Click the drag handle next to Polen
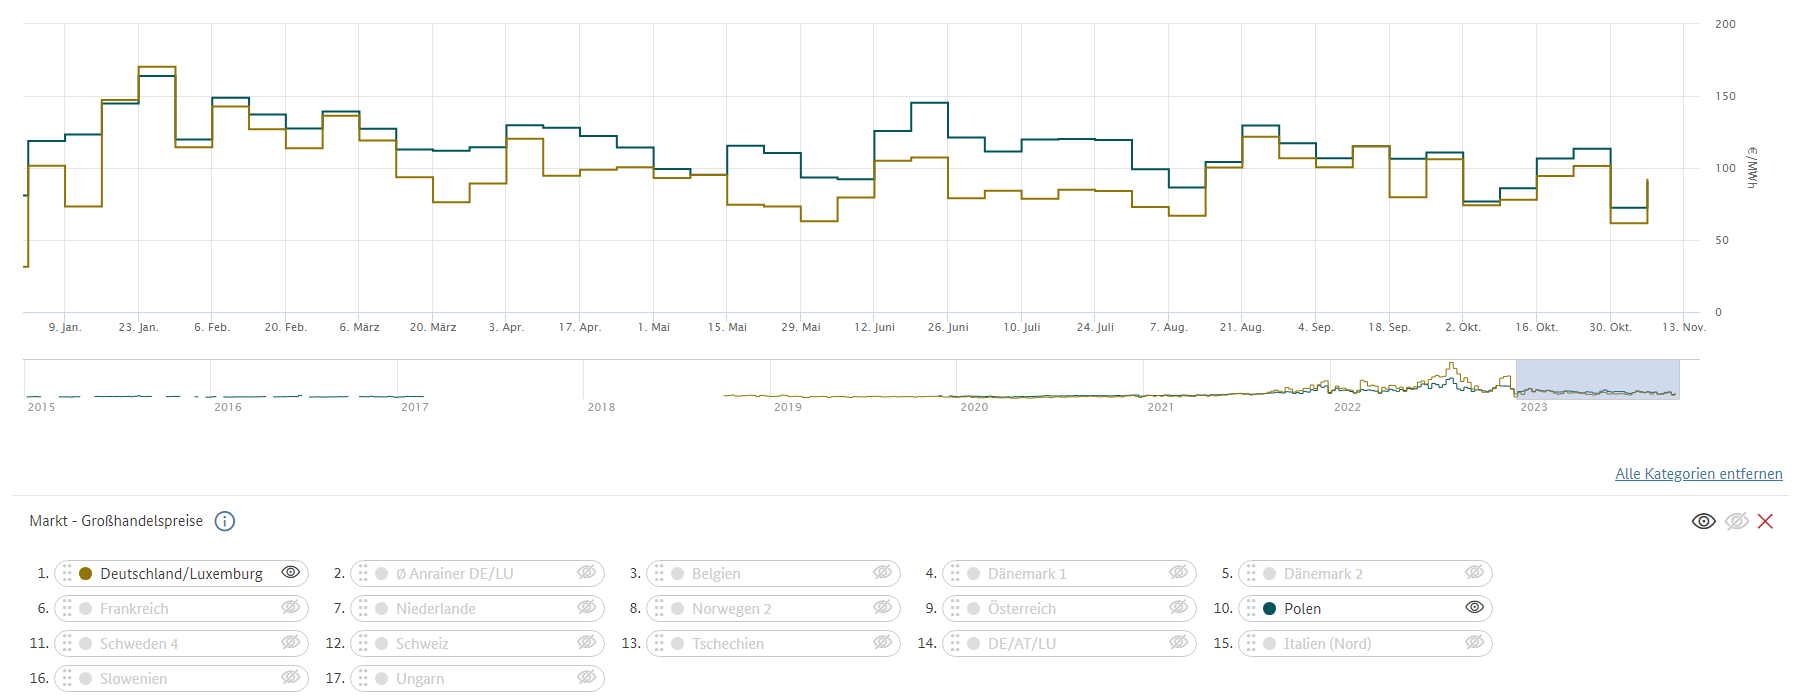This screenshot has height=697, width=1805. point(1251,608)
